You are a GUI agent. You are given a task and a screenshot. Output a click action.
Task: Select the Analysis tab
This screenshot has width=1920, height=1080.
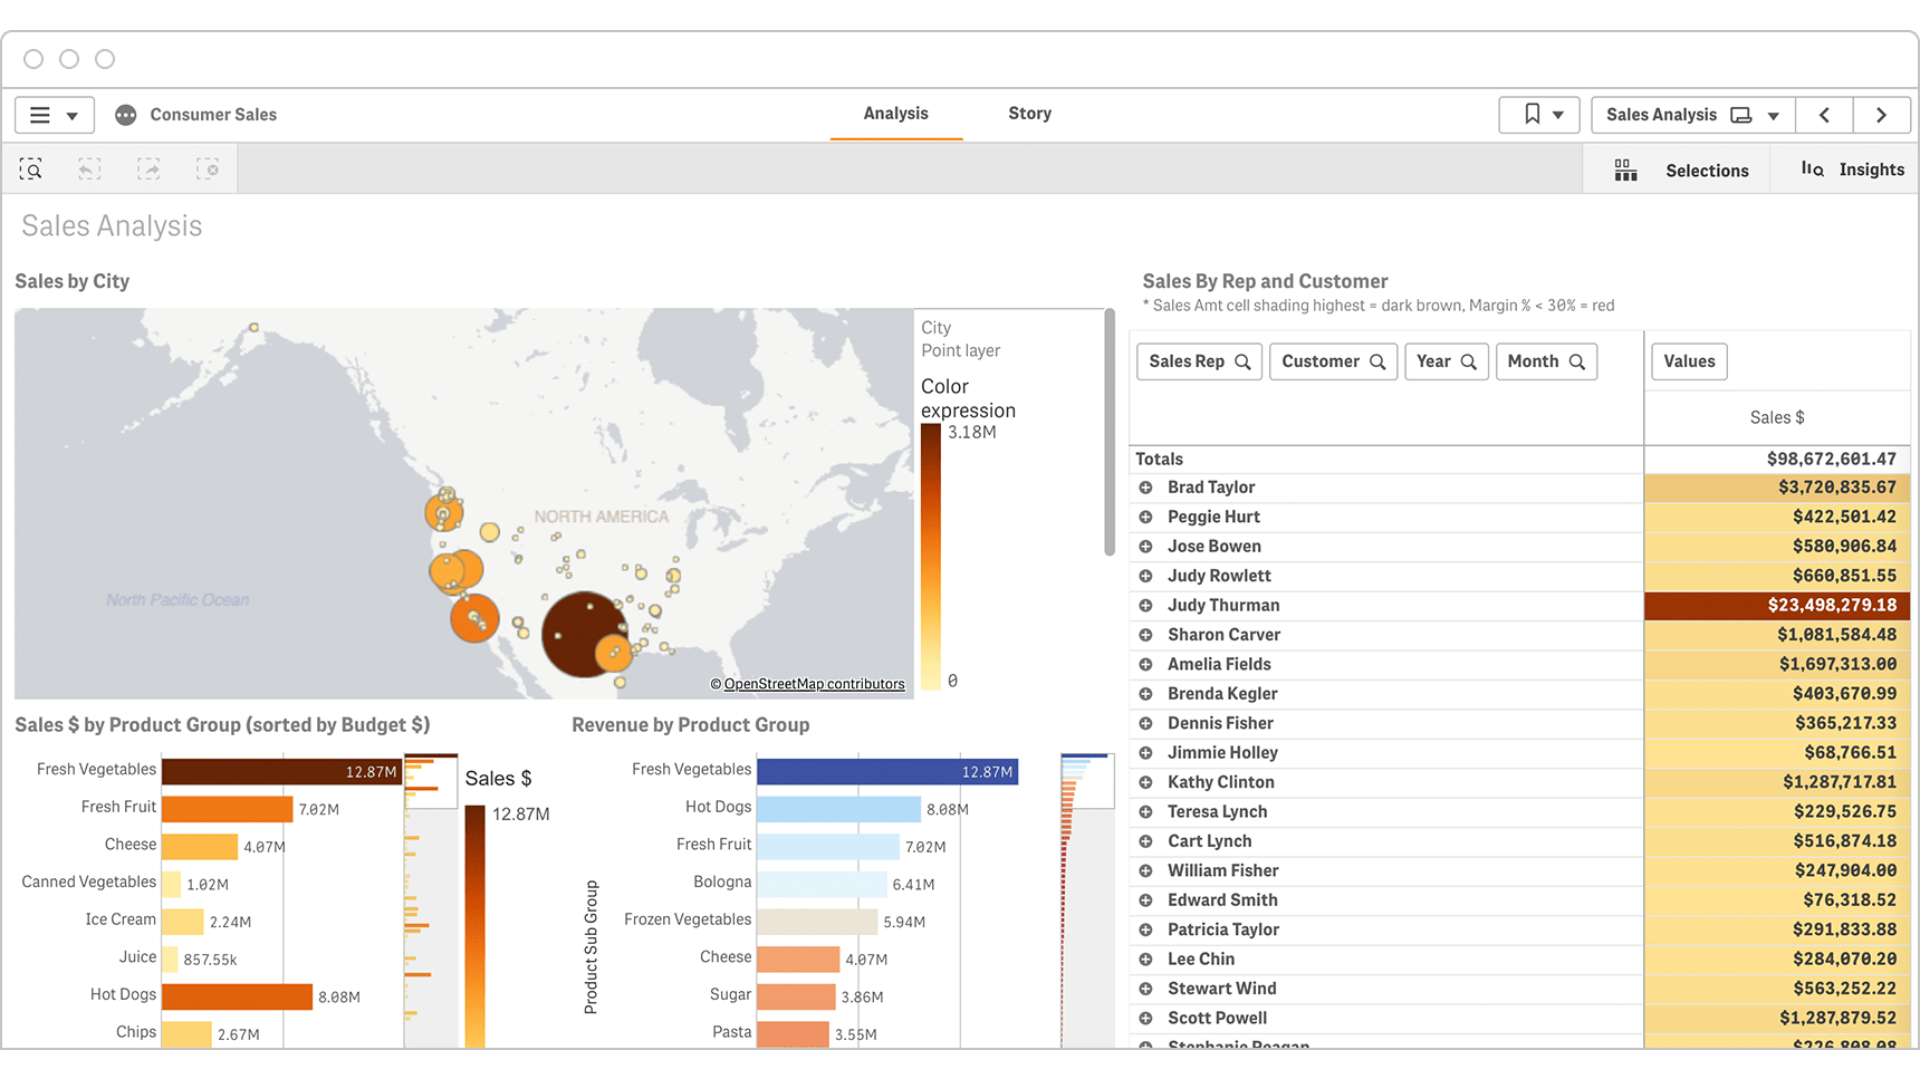coord(895,114)
